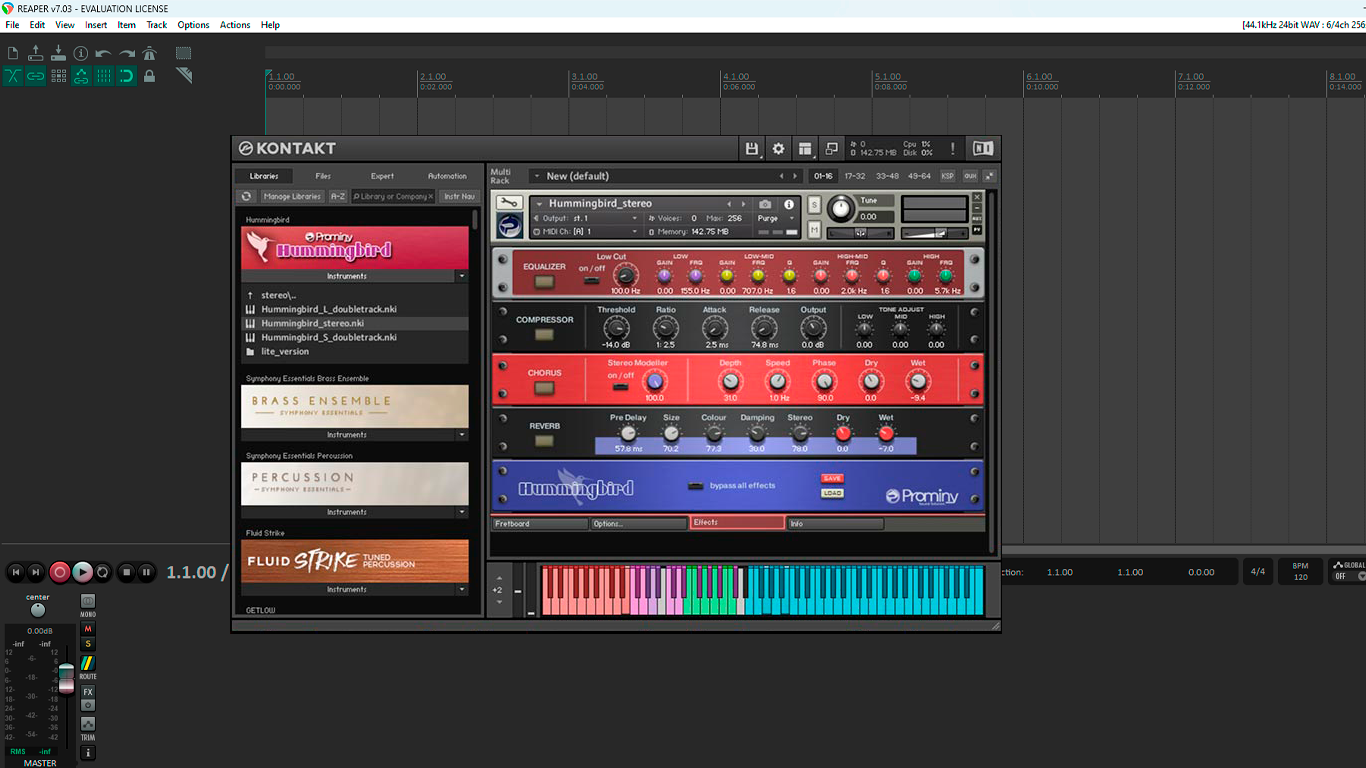This screenshot has height=768, width=1366.
Task: Click the NI logo button in Kontakt header
Action: click(983, 148)
